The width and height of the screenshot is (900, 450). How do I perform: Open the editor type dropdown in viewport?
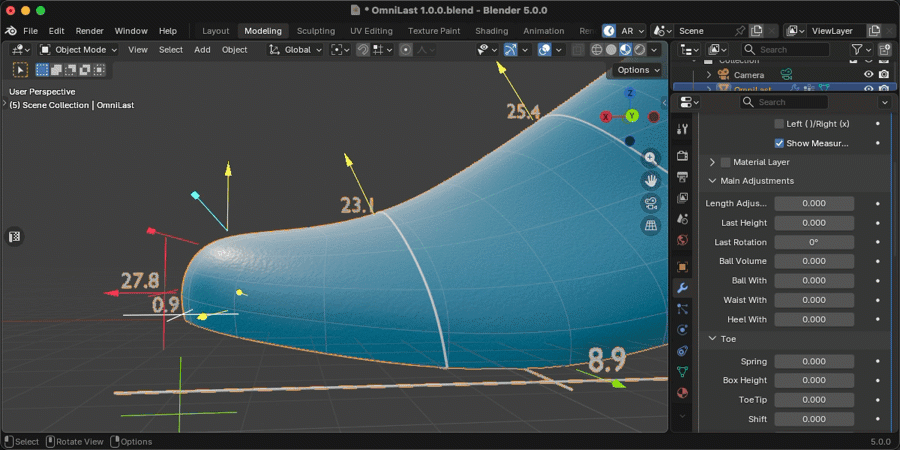[x=21, y=50]
